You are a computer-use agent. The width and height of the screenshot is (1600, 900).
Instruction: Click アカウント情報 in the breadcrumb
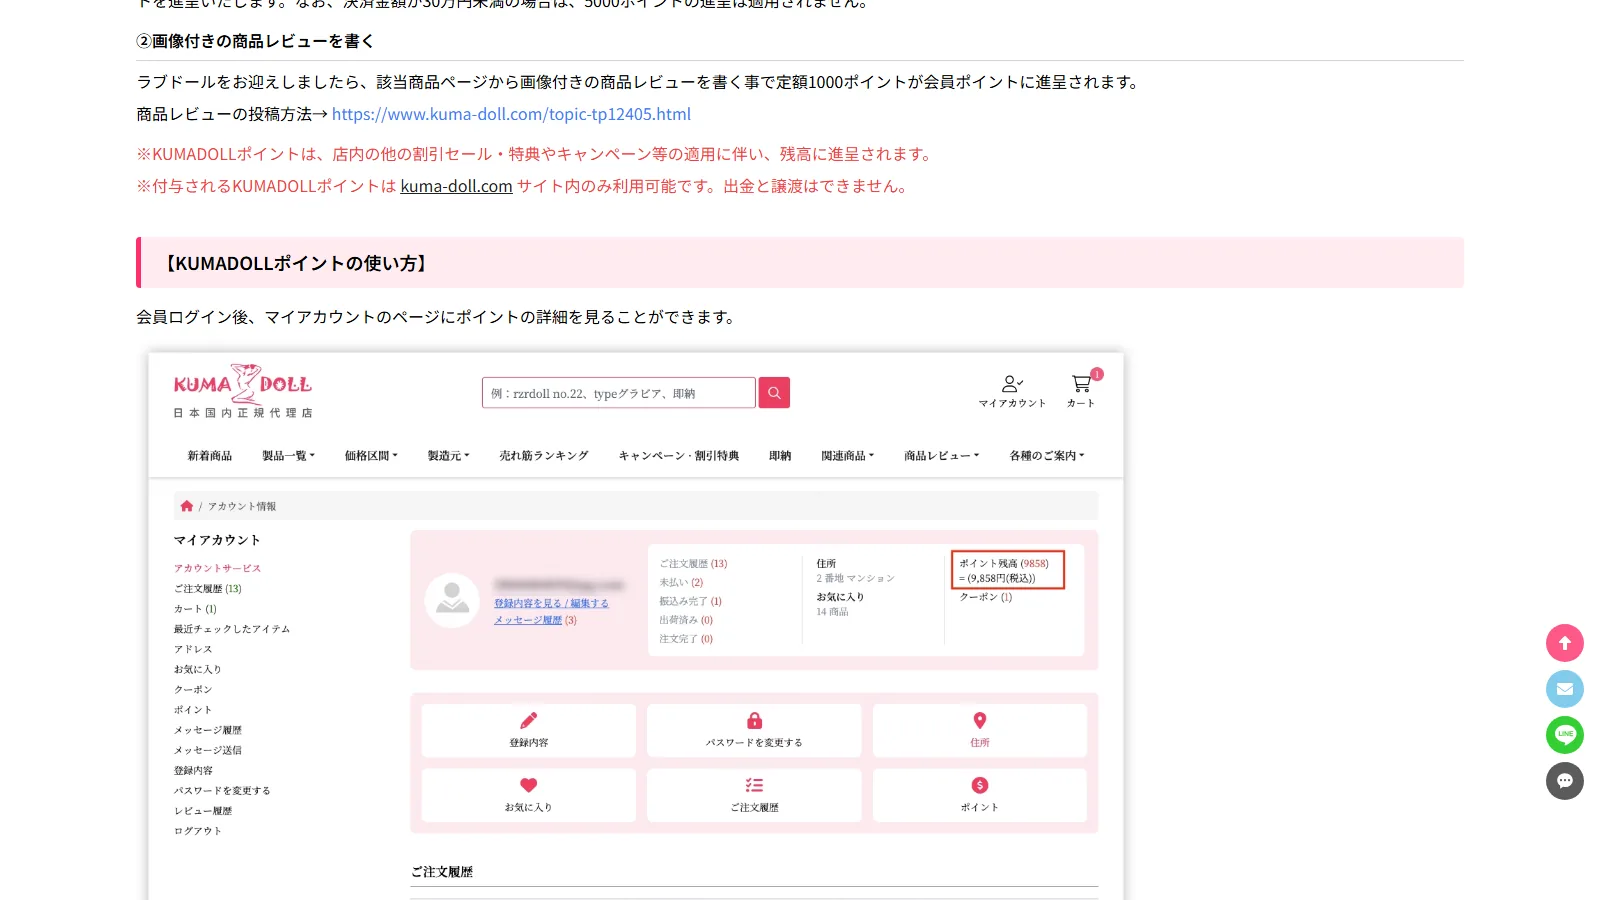[x=242, y=506]
